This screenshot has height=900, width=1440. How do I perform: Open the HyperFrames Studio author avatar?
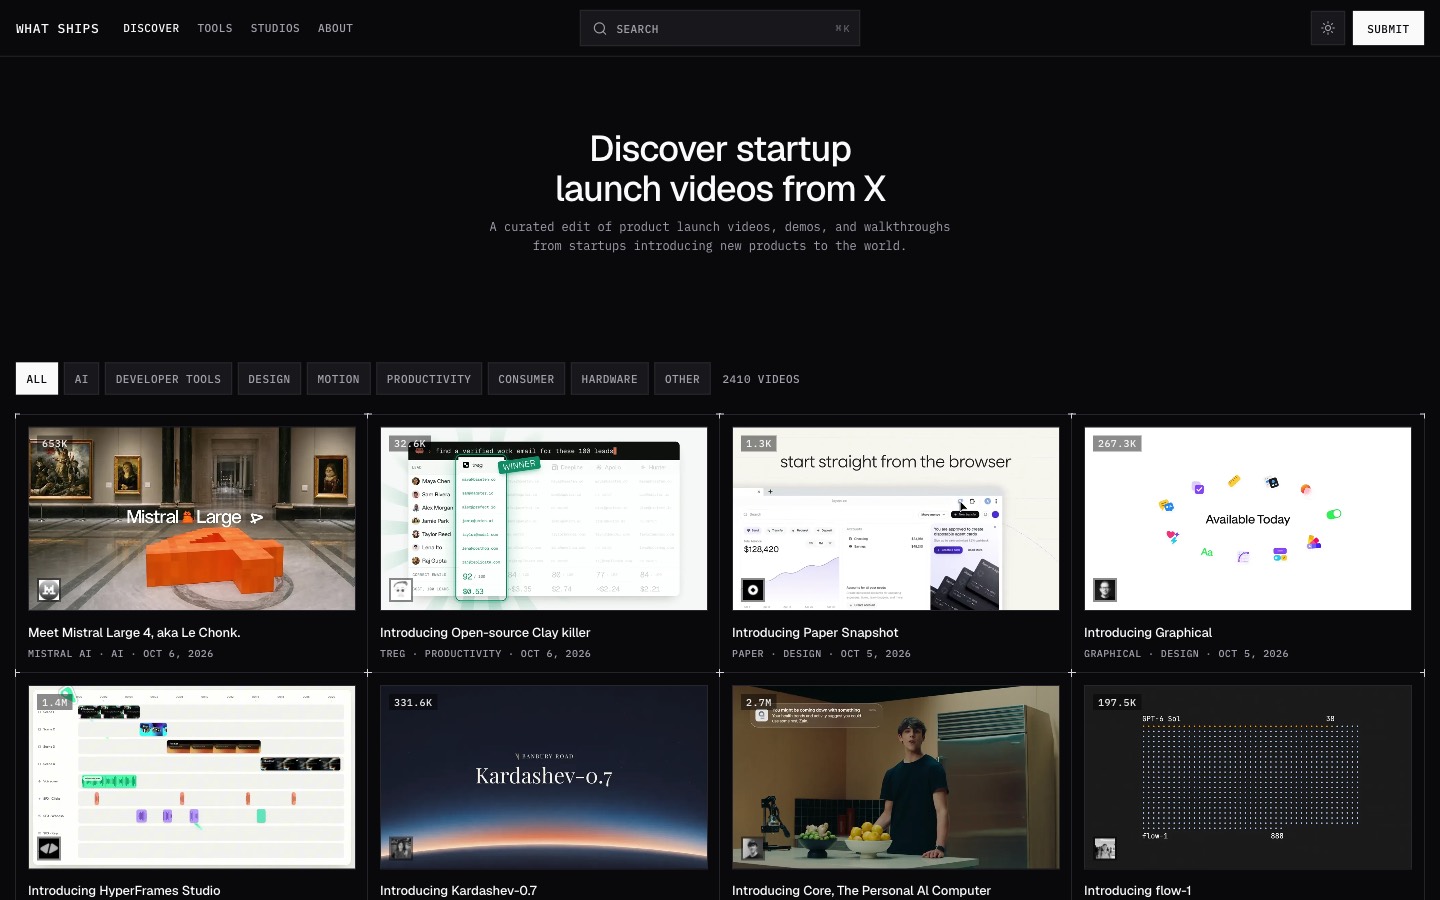pyautogui.click(x=49, y=848)
